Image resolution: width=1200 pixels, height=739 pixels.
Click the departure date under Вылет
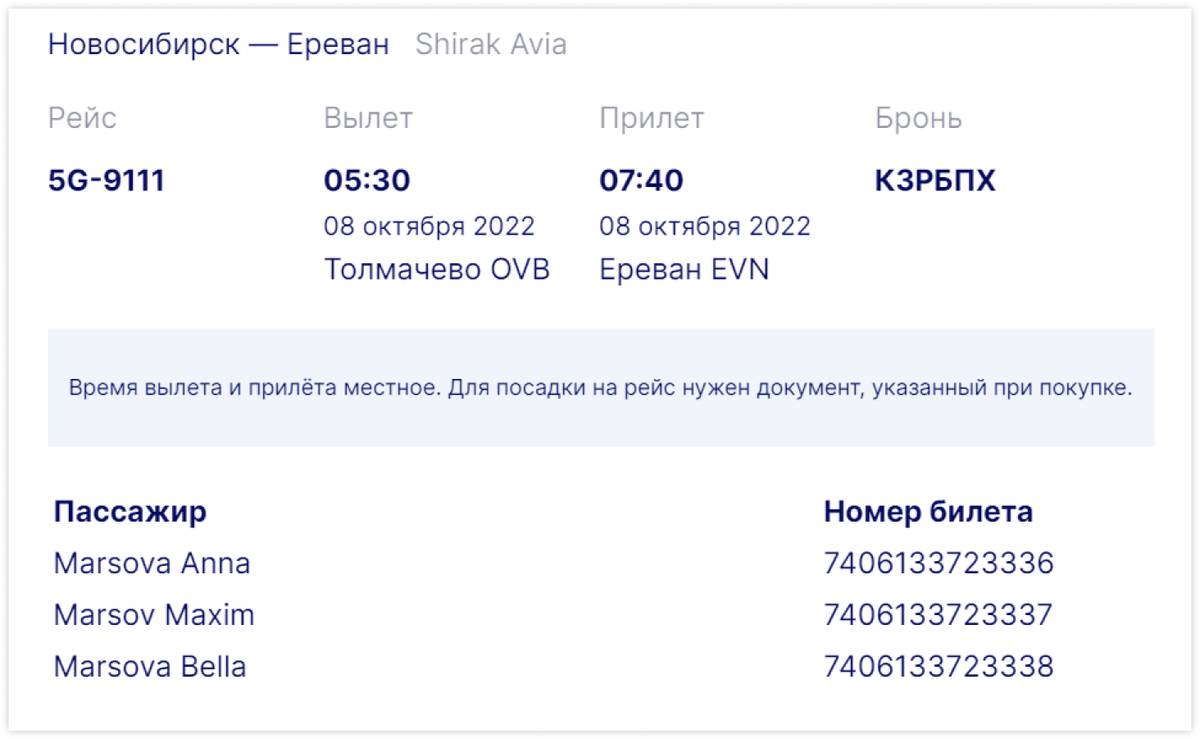pyautogui.click(x=429, y=226)
